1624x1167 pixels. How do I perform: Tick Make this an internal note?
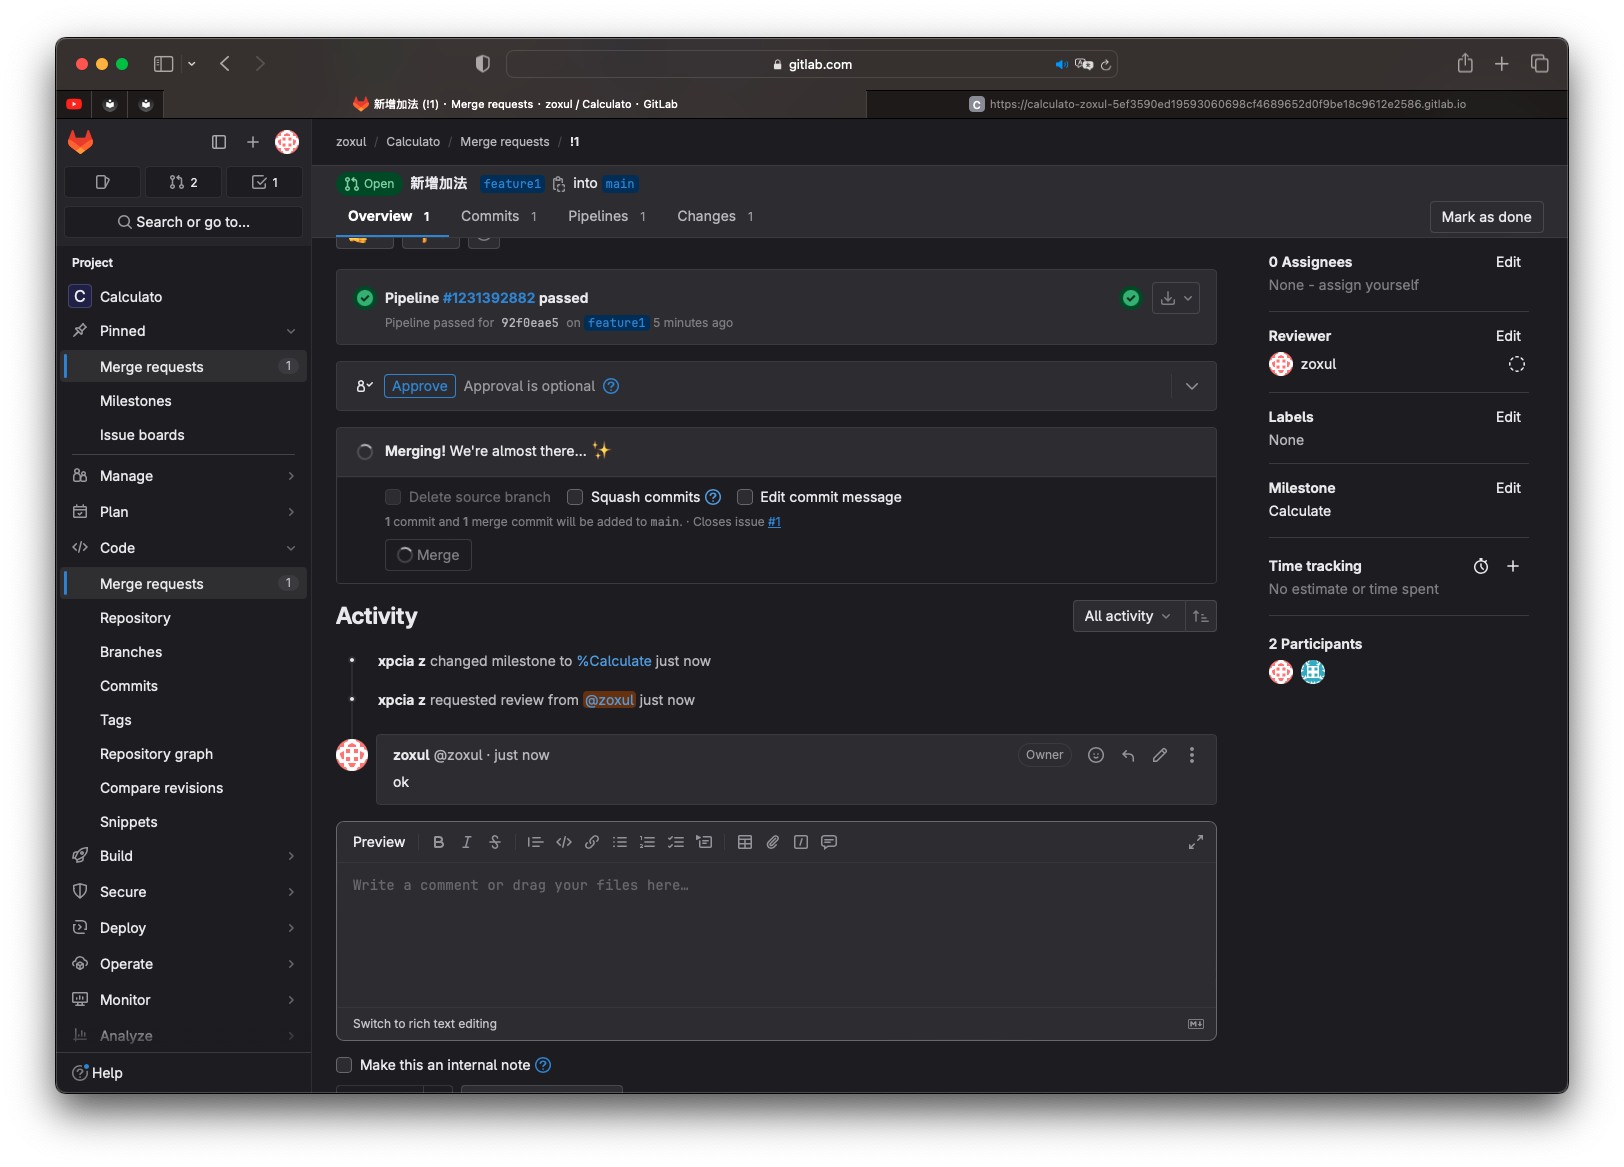[344, 1065]
